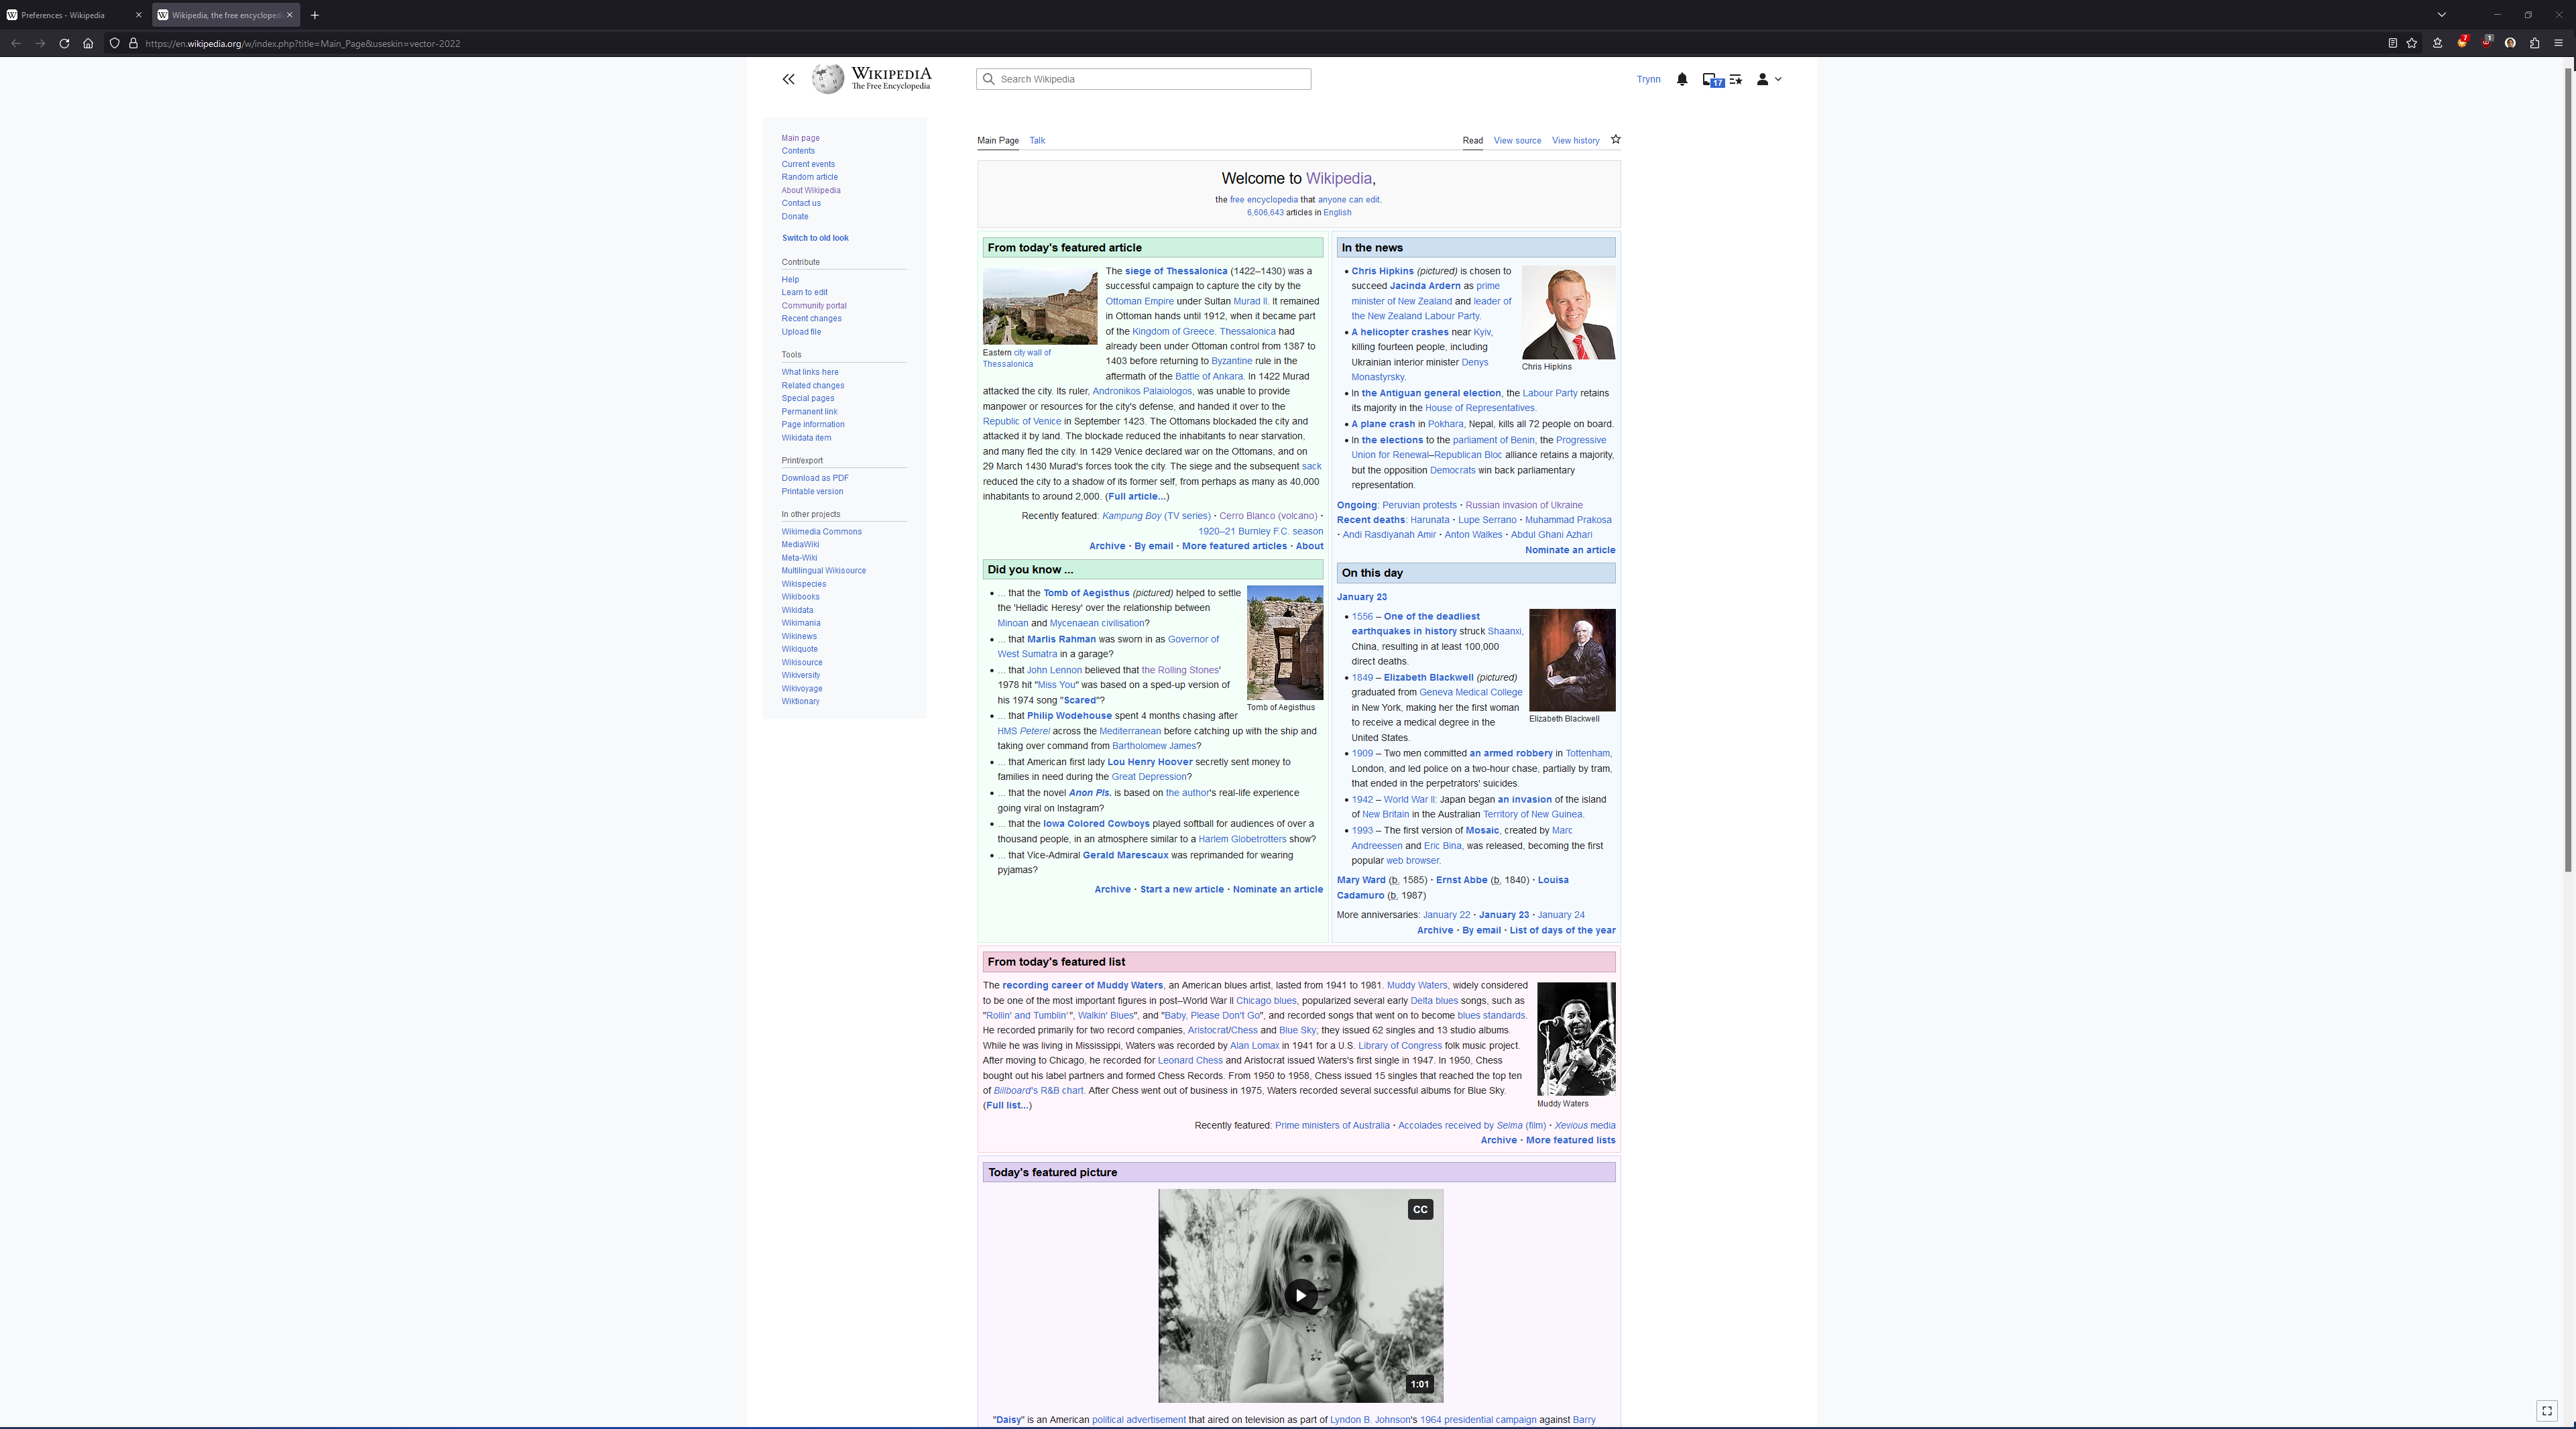This screenshot has height=1429, width=2576.
Task: Close the Preferences - Wikipedia tab
Action: (138, 15)
